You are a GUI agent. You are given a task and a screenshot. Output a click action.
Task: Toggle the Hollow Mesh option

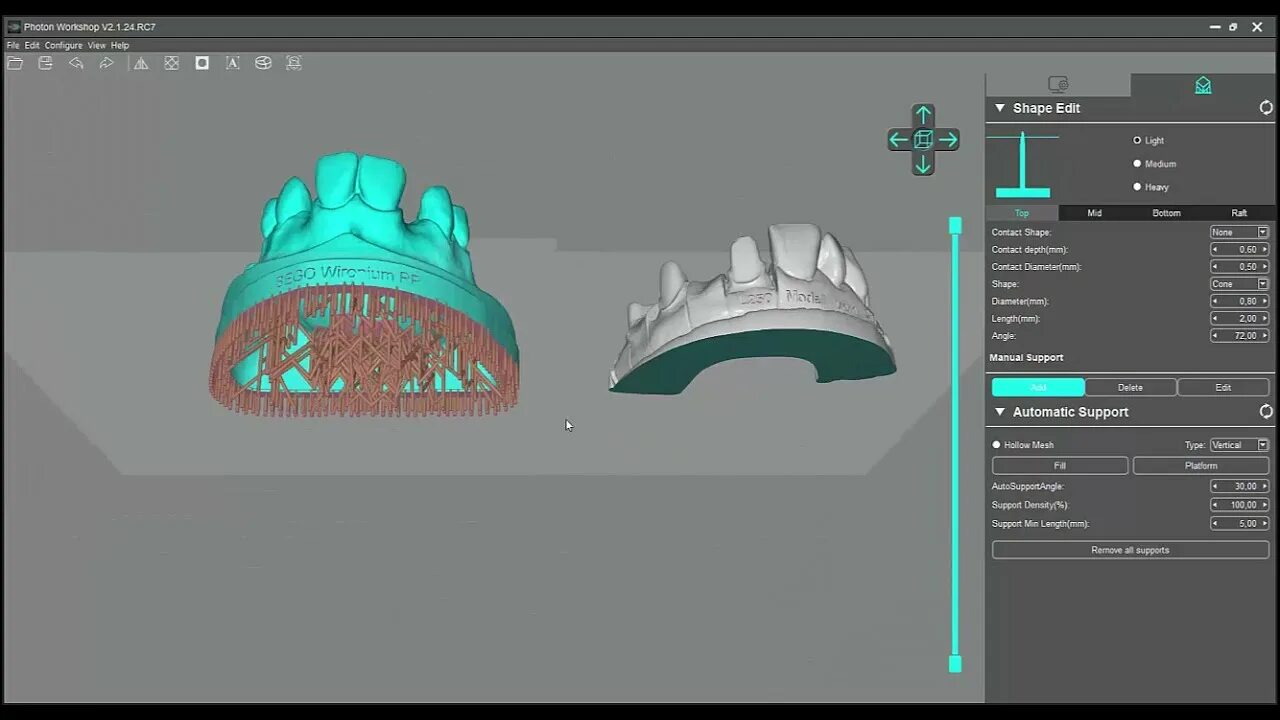[996, 445]
